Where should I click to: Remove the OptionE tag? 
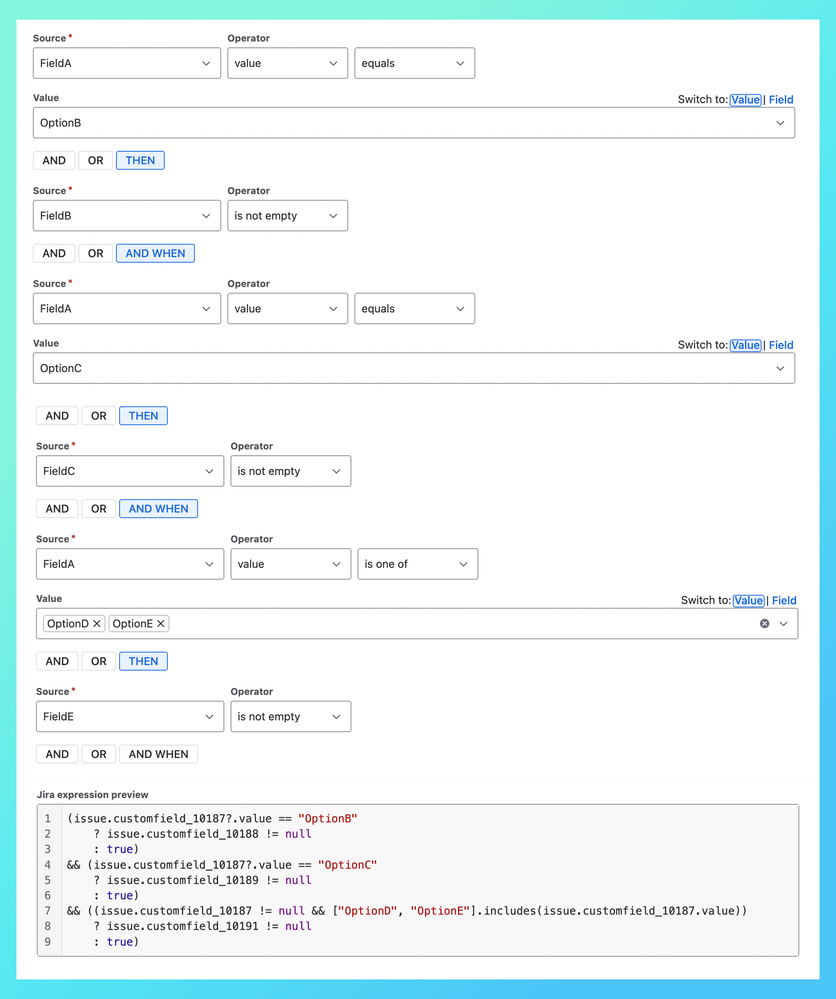(x=161, y=624)
